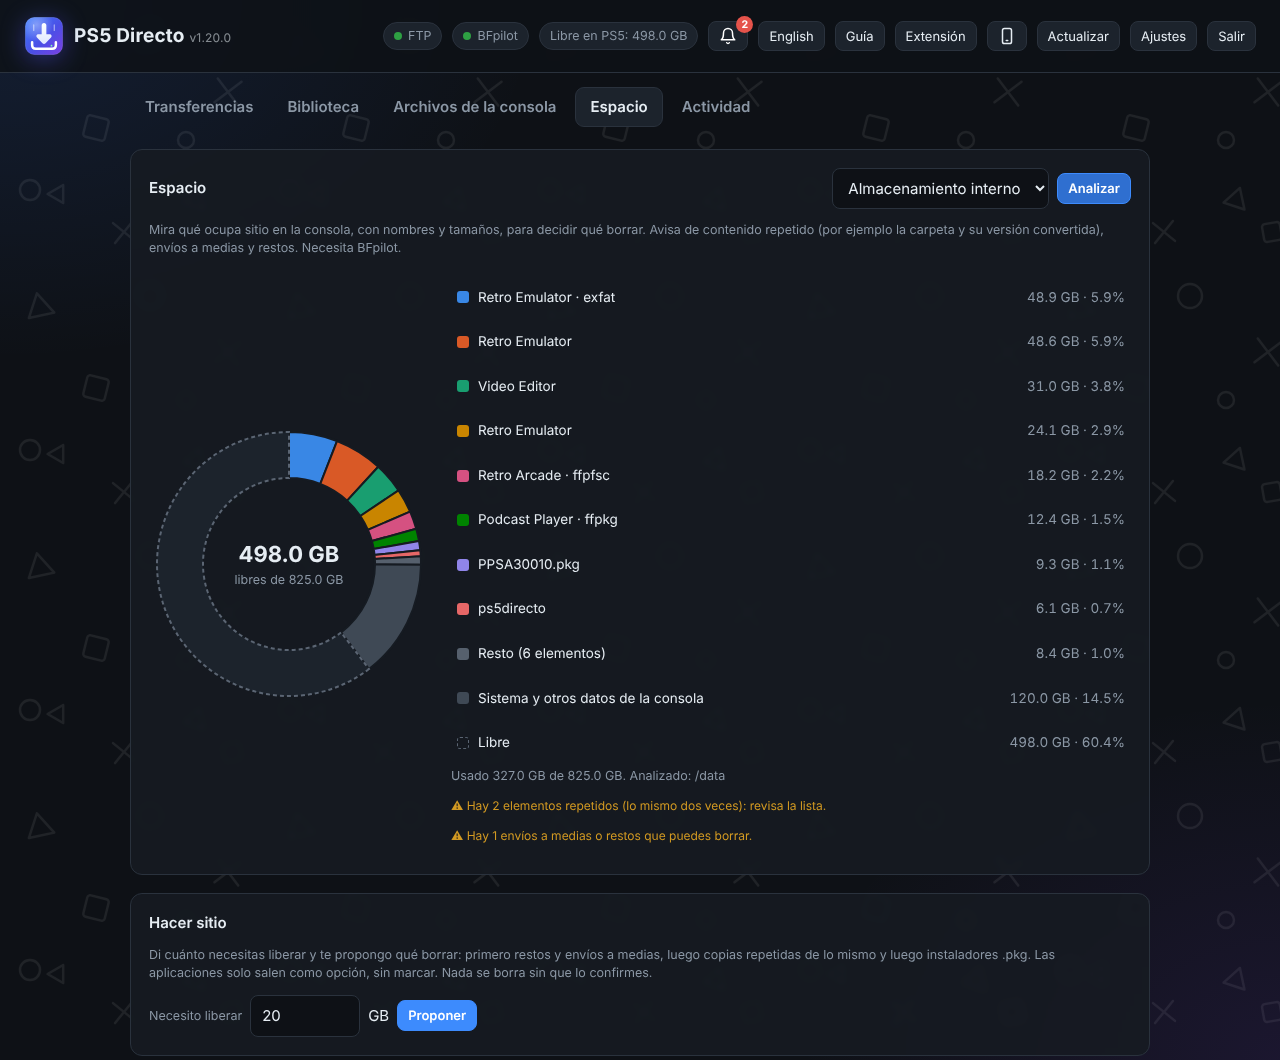Click the FTP status indicator
The image size is (1280, 1060).
412,36
